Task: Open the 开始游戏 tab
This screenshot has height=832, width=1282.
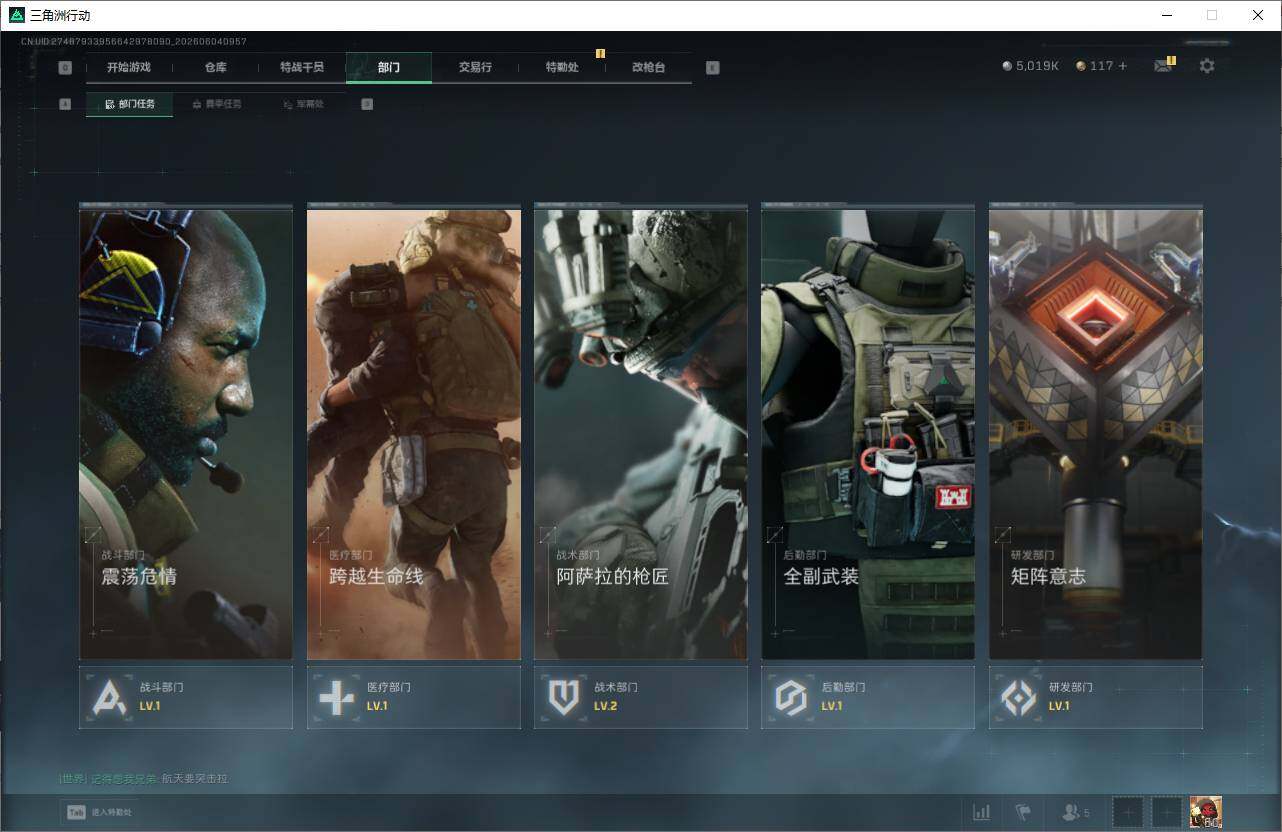Action: 129,67
